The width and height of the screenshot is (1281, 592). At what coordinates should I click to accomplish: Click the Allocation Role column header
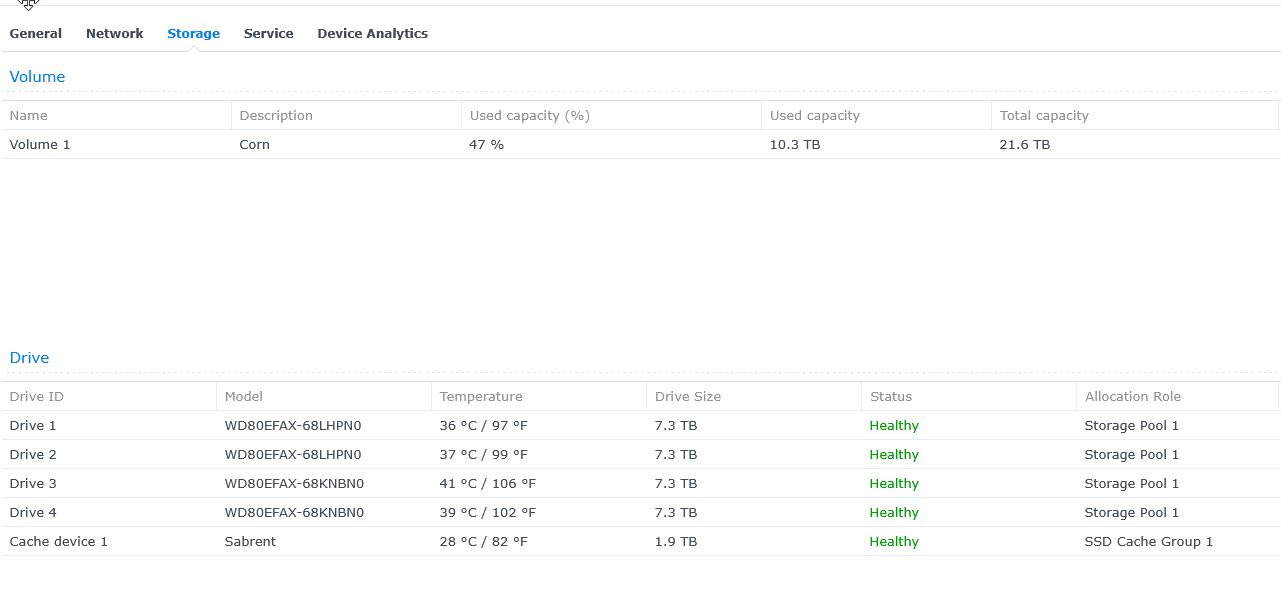click(x=1133, y=397)
